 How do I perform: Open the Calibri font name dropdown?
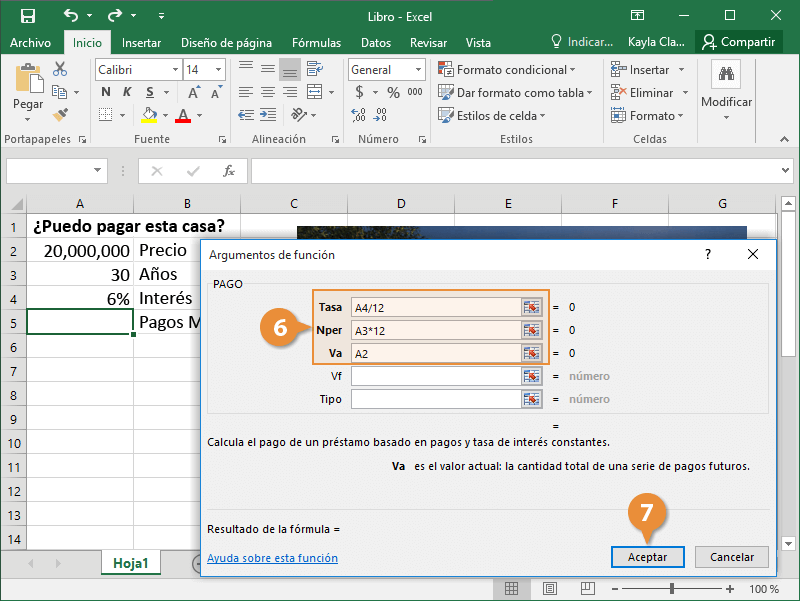coord(174,70)
